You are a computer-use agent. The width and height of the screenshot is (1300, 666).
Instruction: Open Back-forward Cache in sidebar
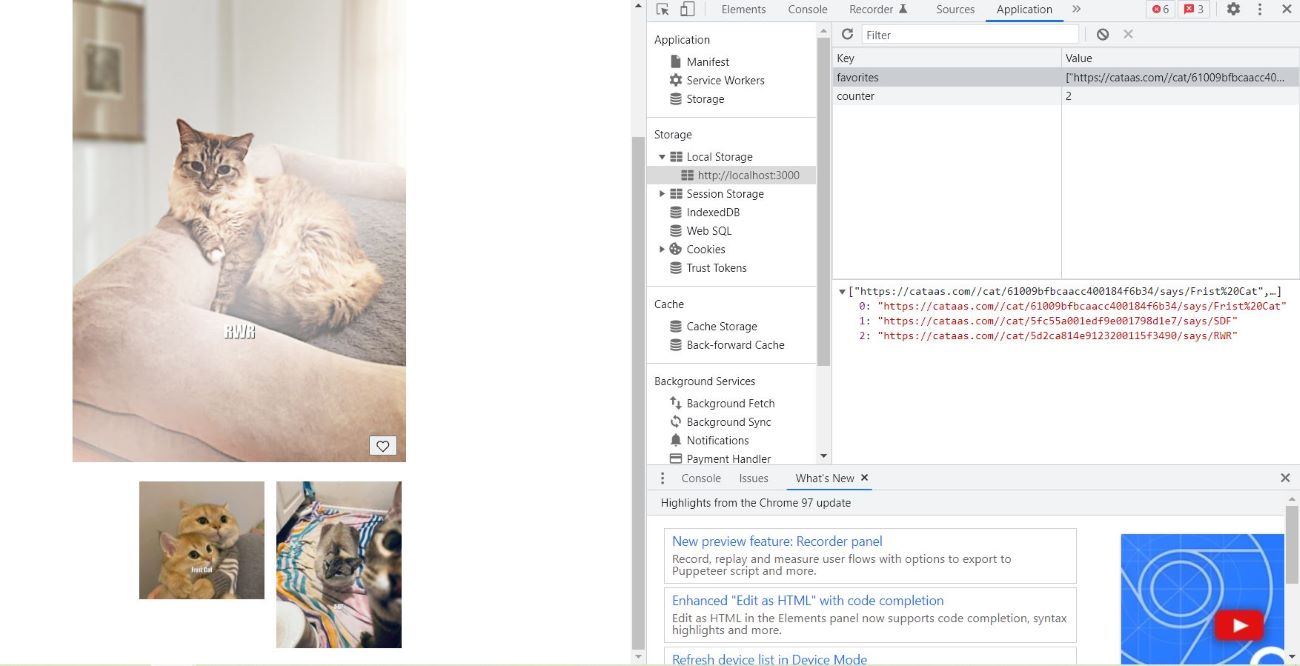735,345
